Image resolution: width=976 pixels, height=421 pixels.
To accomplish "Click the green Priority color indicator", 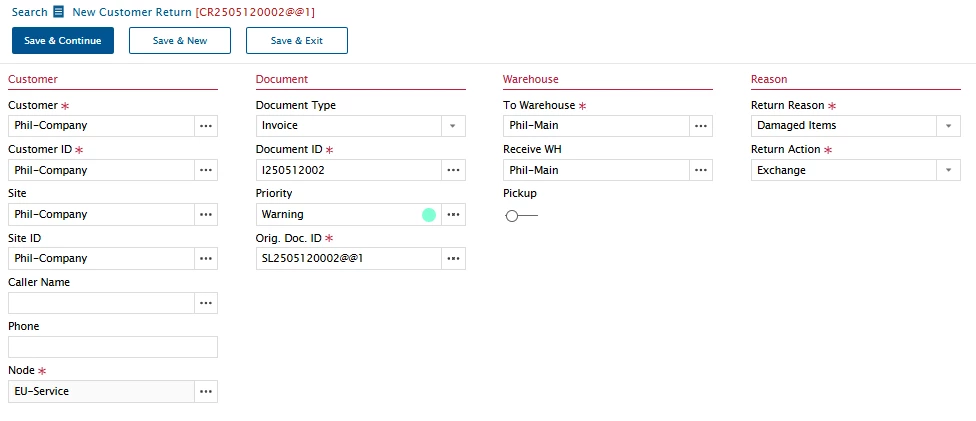I will (429, 215).
